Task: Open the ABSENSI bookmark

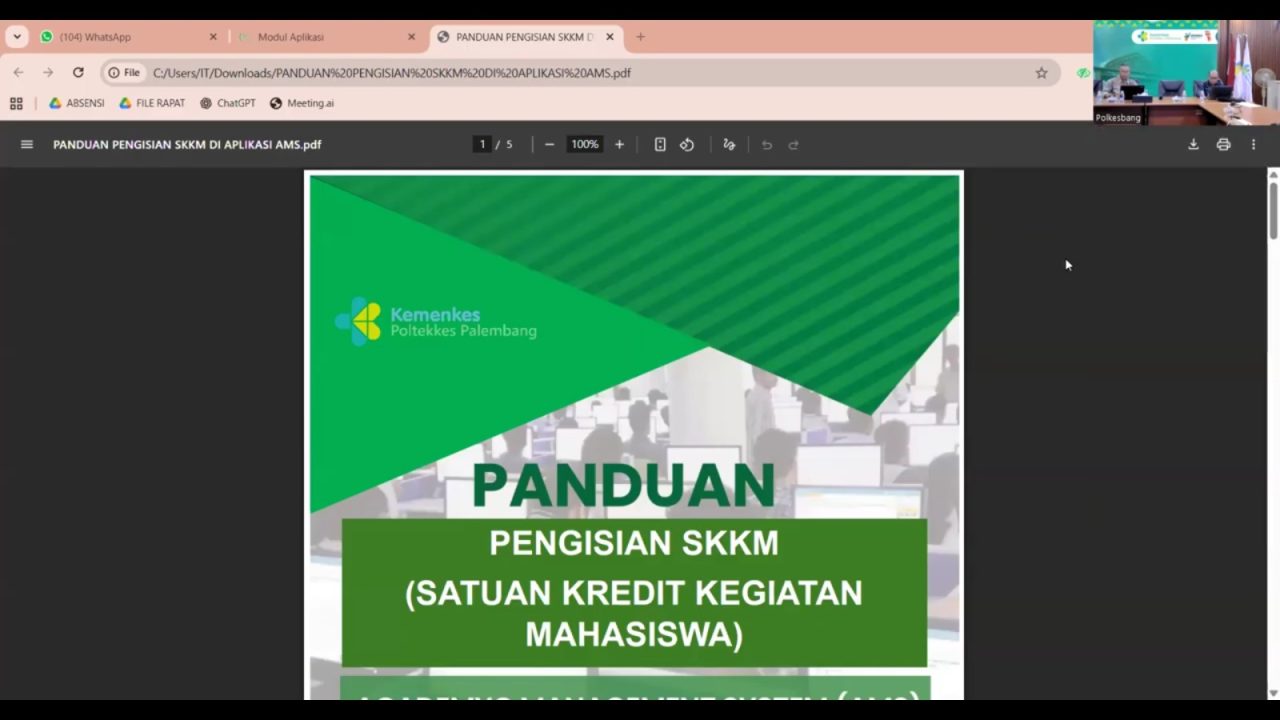Action: click(x=77, y=103)
